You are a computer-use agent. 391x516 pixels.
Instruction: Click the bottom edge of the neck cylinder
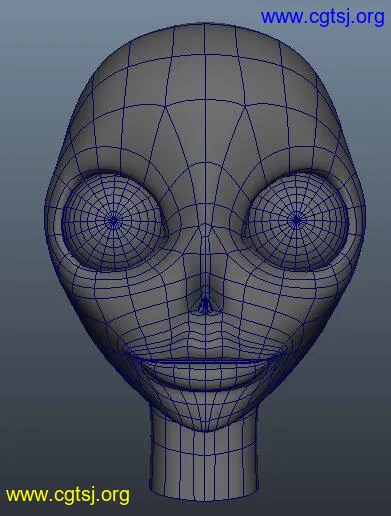(x=203, y=499)
